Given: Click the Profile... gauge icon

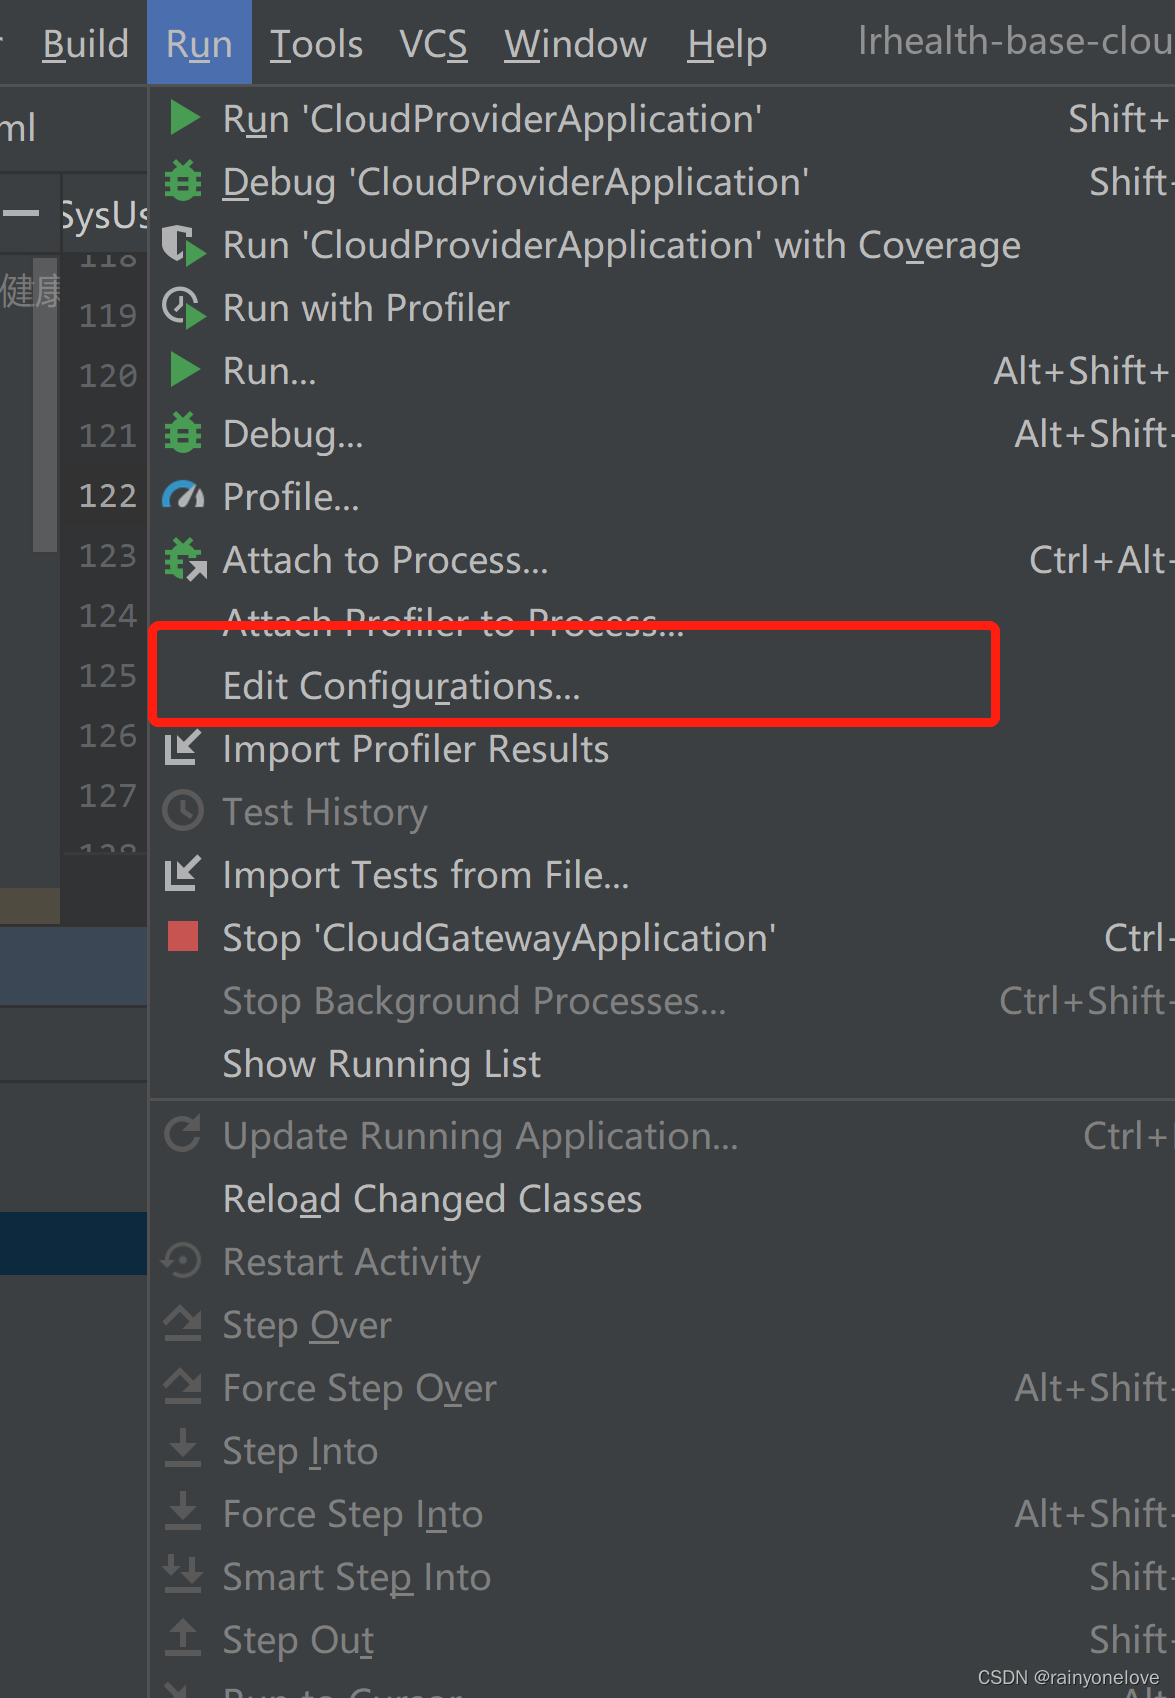Looking at the screenshot, I should click(x=184, y=496).
